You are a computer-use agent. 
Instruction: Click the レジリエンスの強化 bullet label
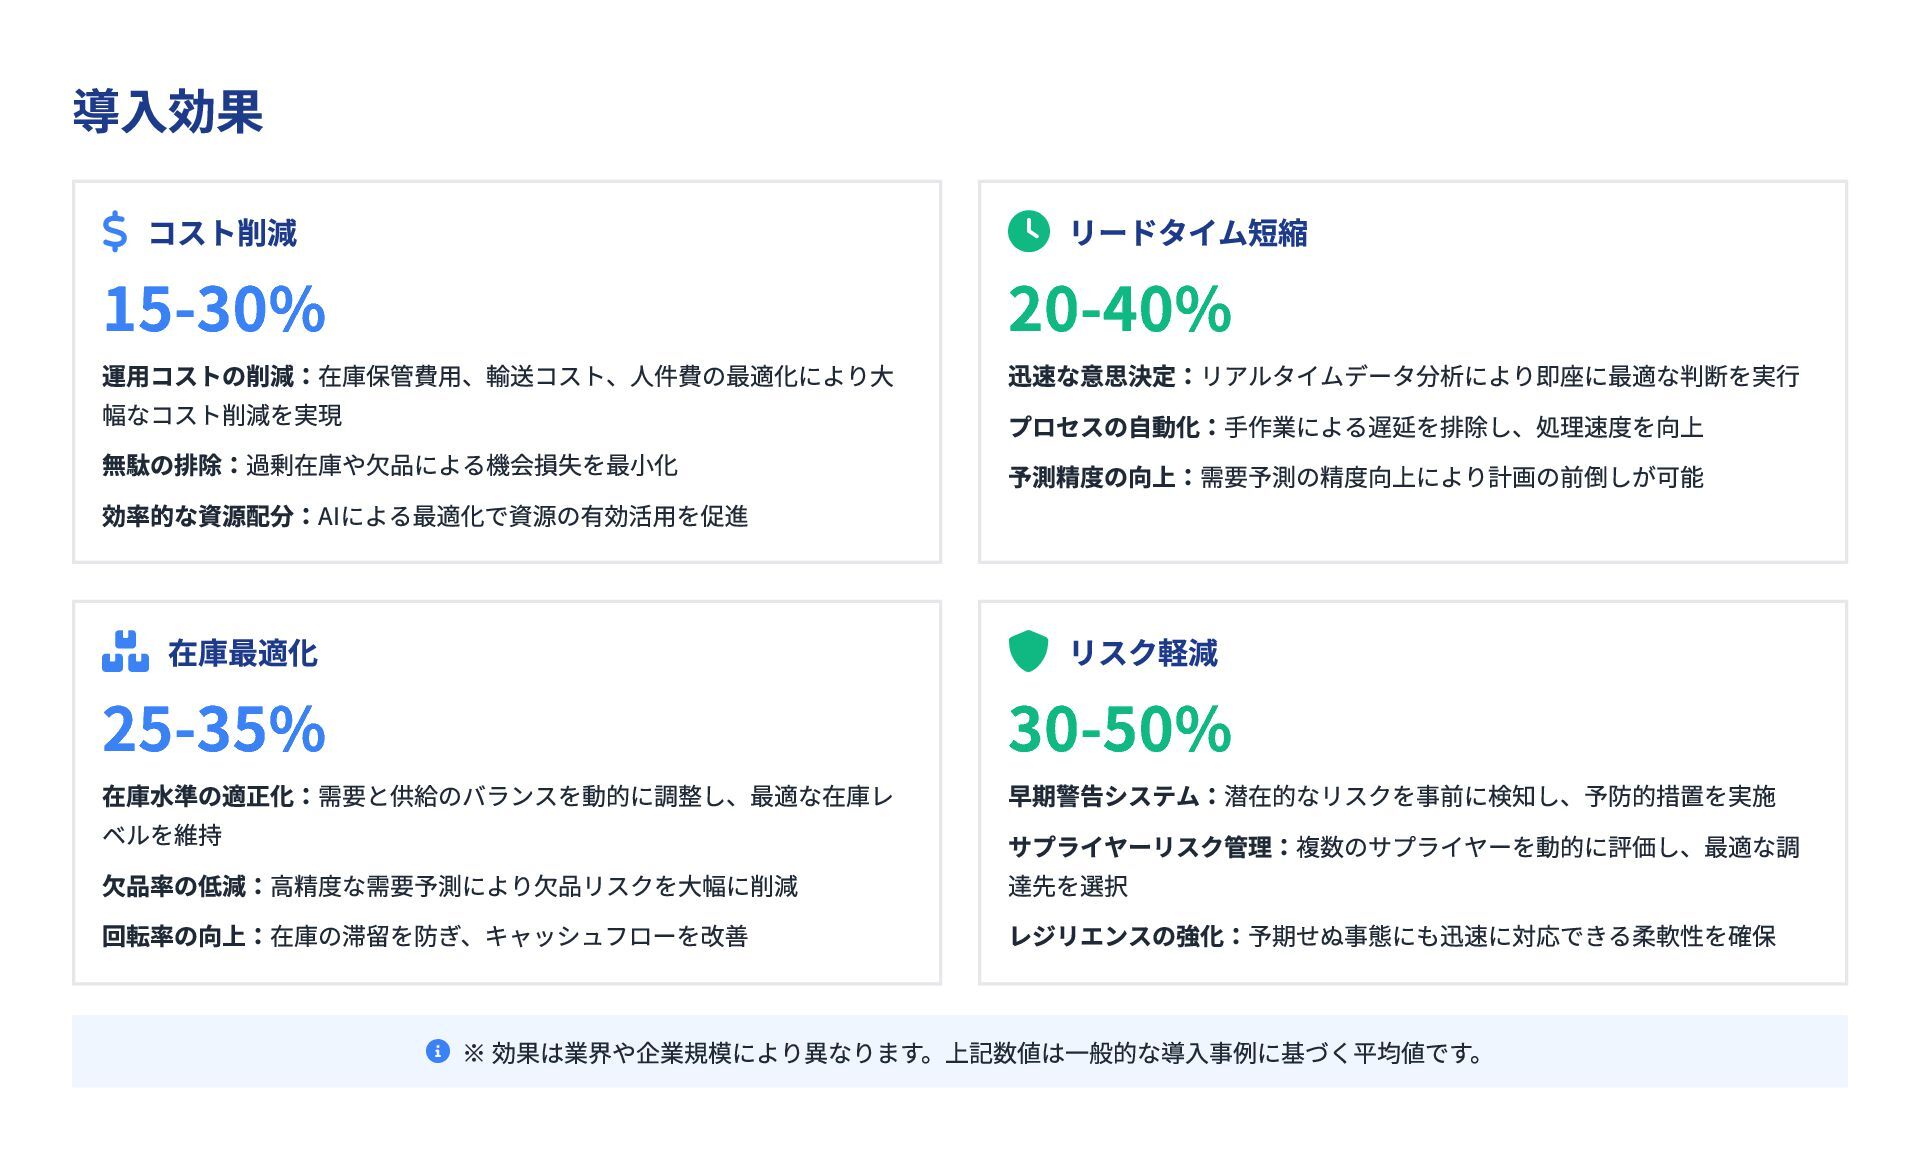coord(1116,936)
